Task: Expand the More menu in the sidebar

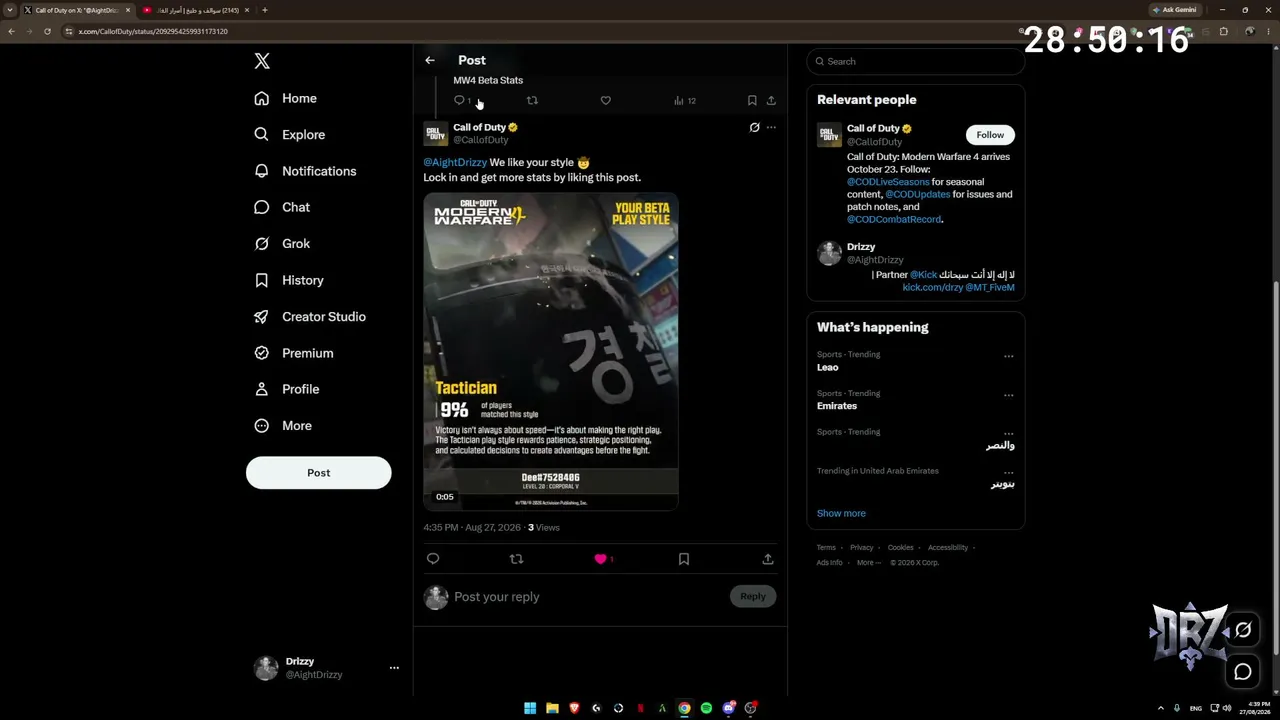Action: [283, 425]
